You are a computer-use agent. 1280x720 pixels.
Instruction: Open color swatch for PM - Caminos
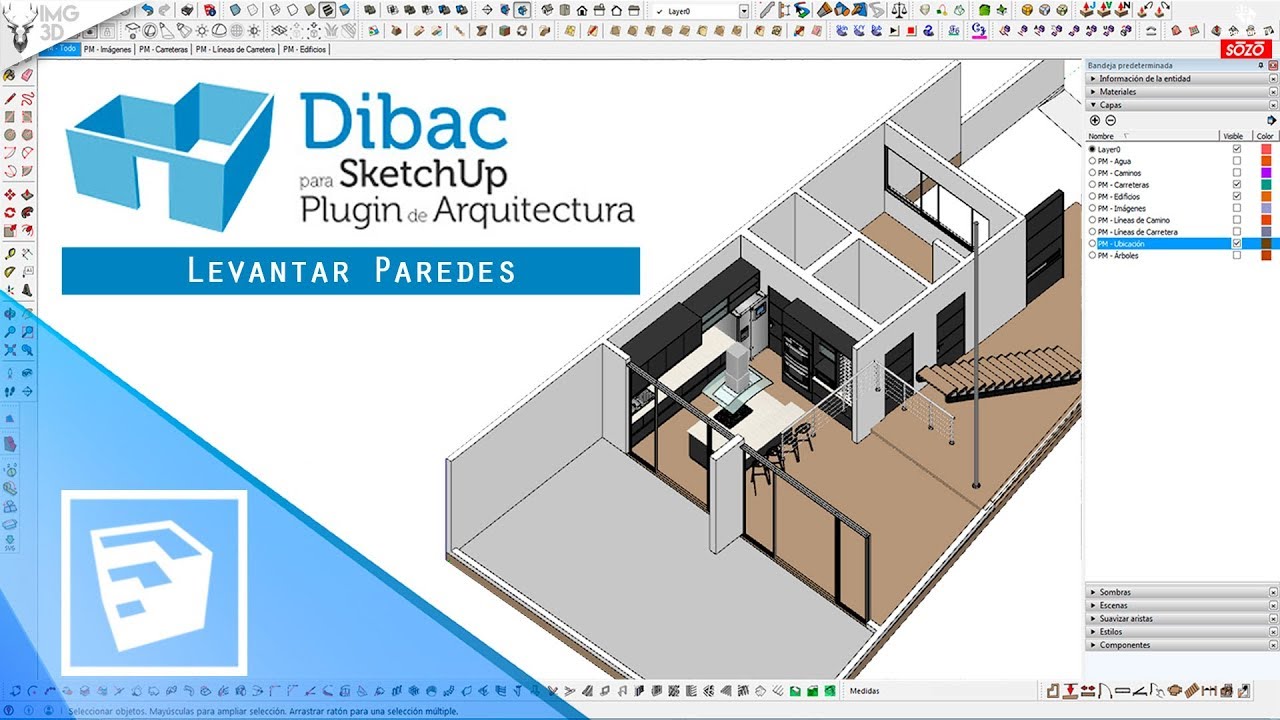tap(1266, 173)
